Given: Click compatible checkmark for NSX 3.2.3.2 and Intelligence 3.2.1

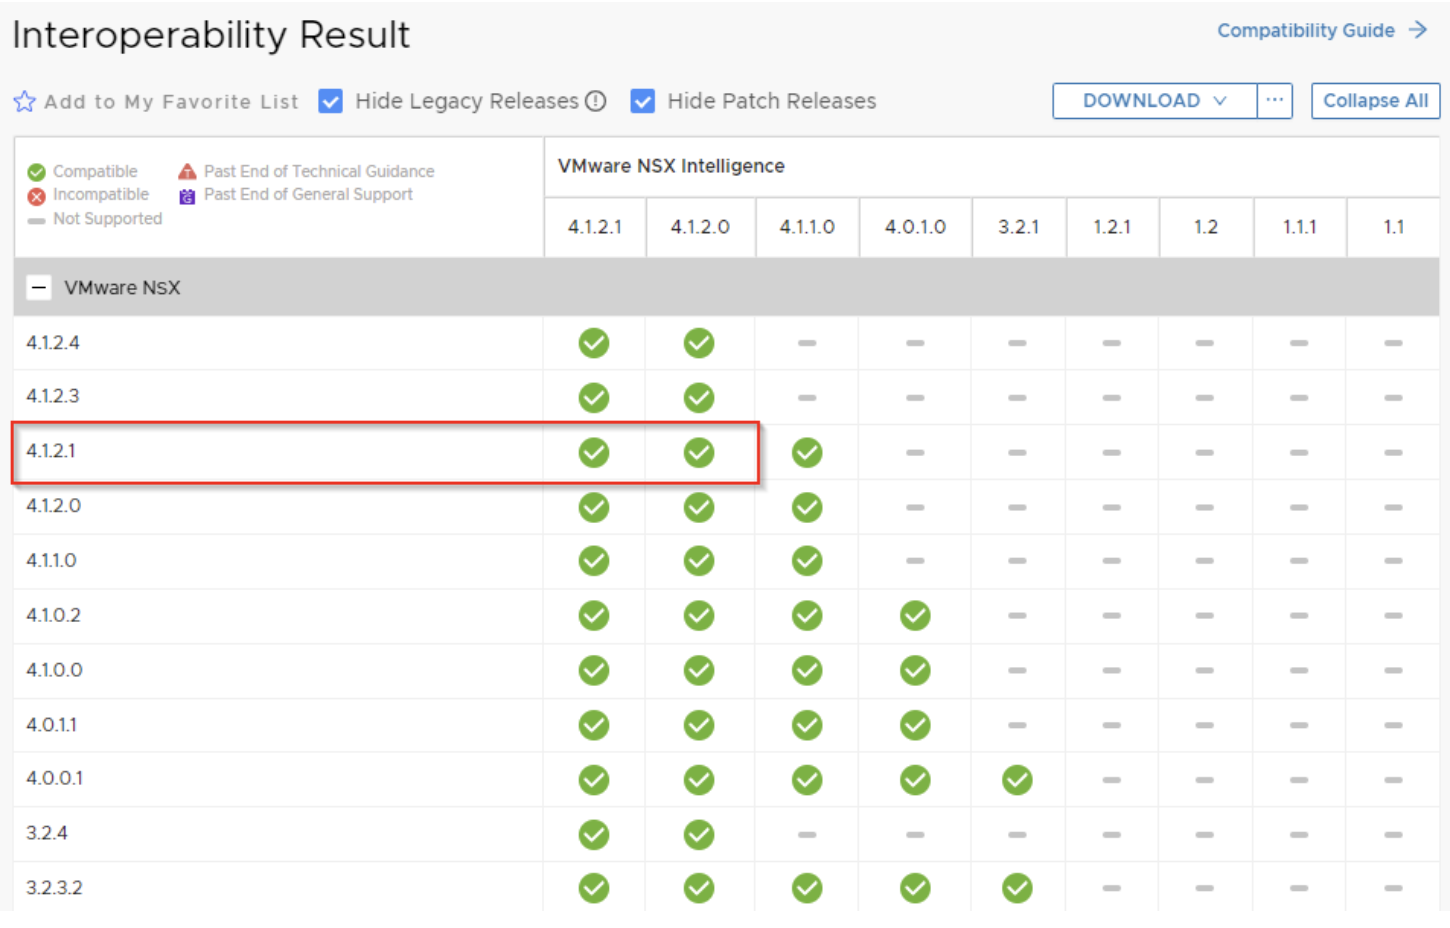Looking at the screenshot, I should 1017,888.
